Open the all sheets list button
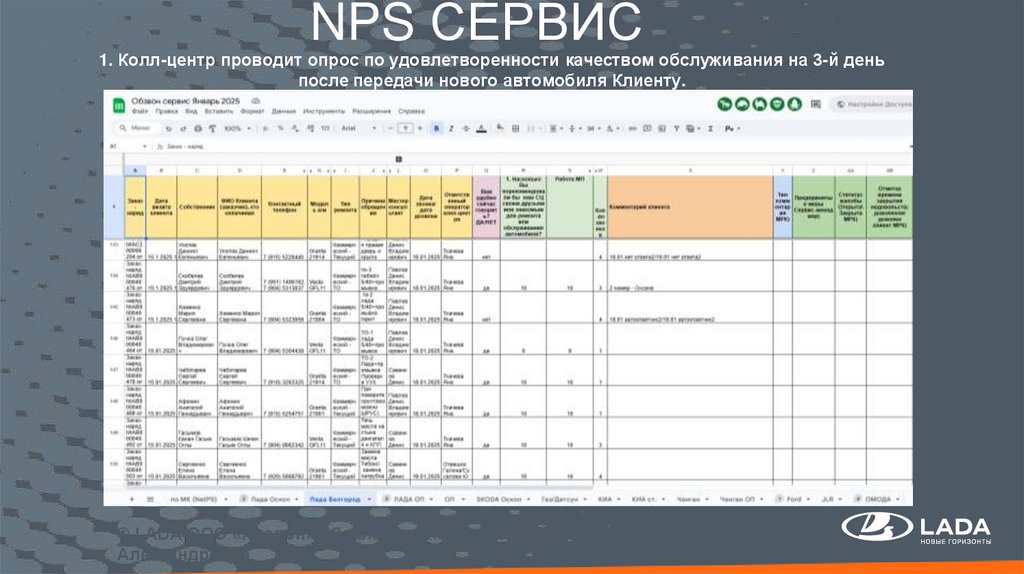Viewport: 1024px width, 574px height. 150,499
